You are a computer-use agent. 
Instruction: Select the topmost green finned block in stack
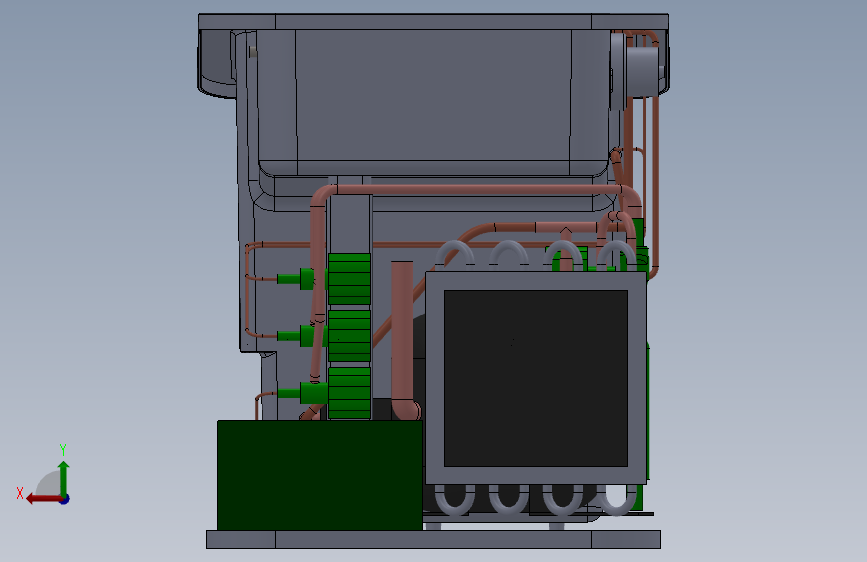349,279
